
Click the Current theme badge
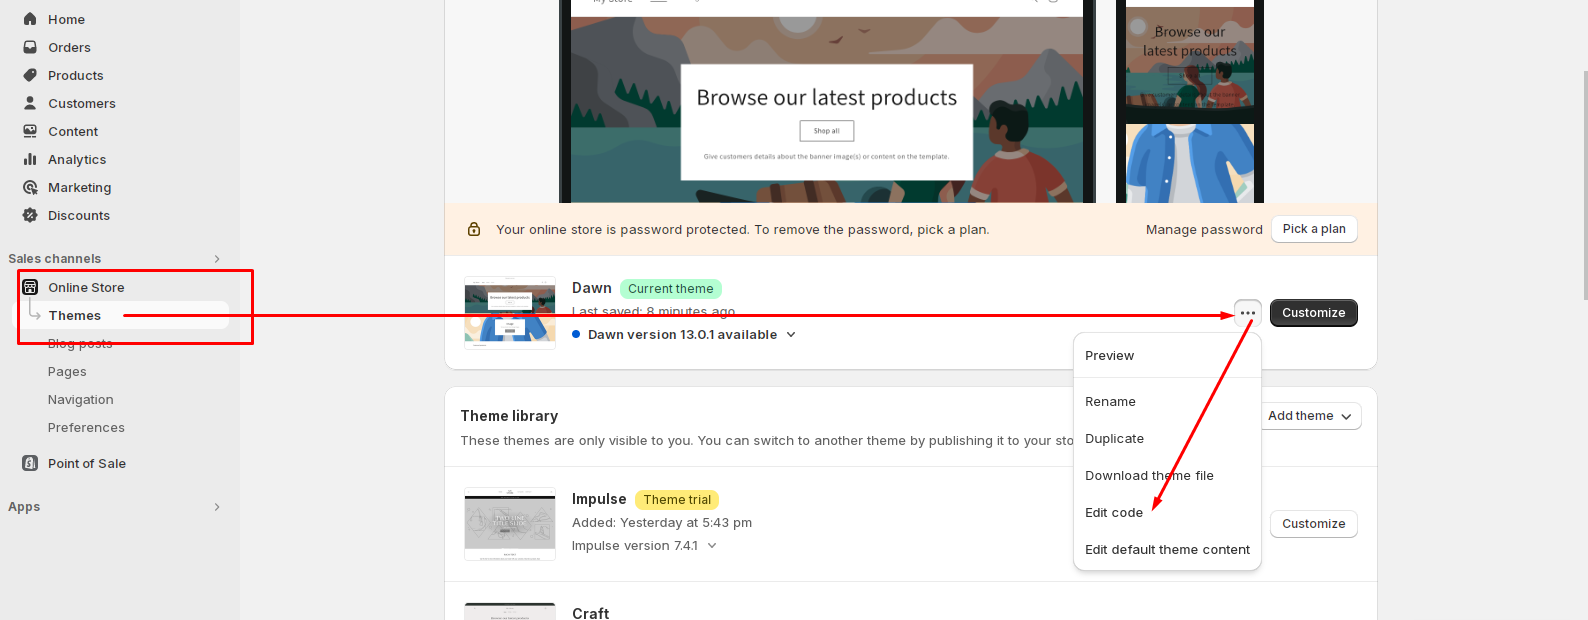tap(671, 289)
